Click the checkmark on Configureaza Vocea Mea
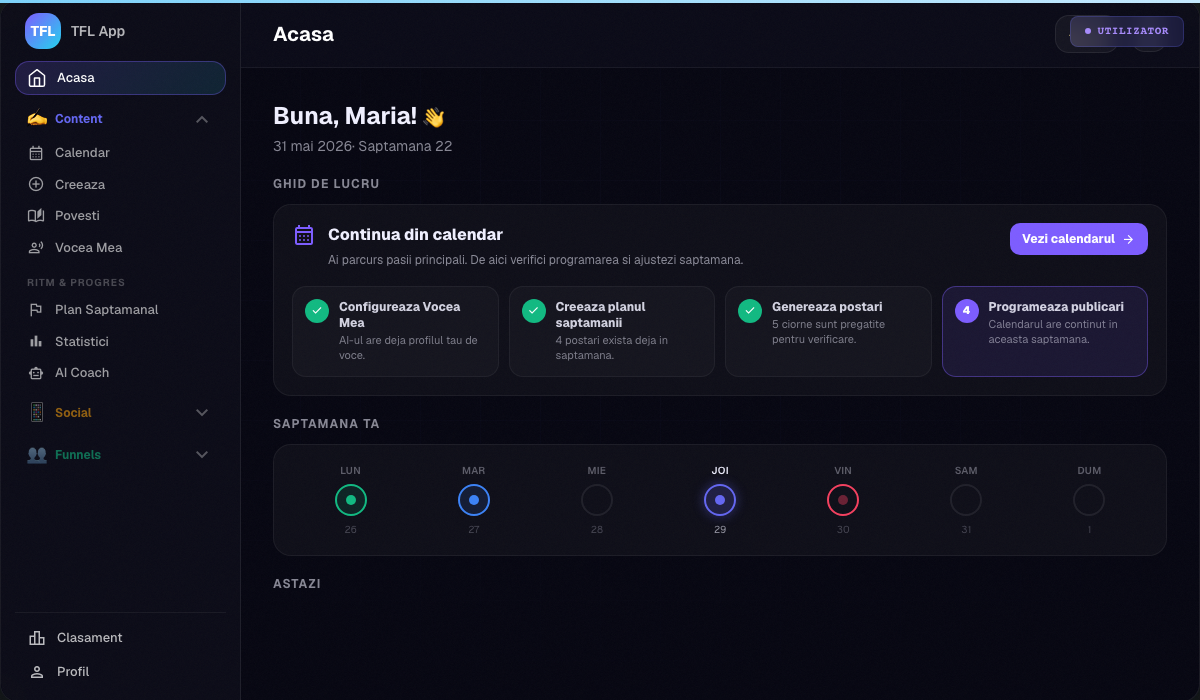Image resolution: width=1200 pixels, height=700 pixels. click(x=317, y=311)
